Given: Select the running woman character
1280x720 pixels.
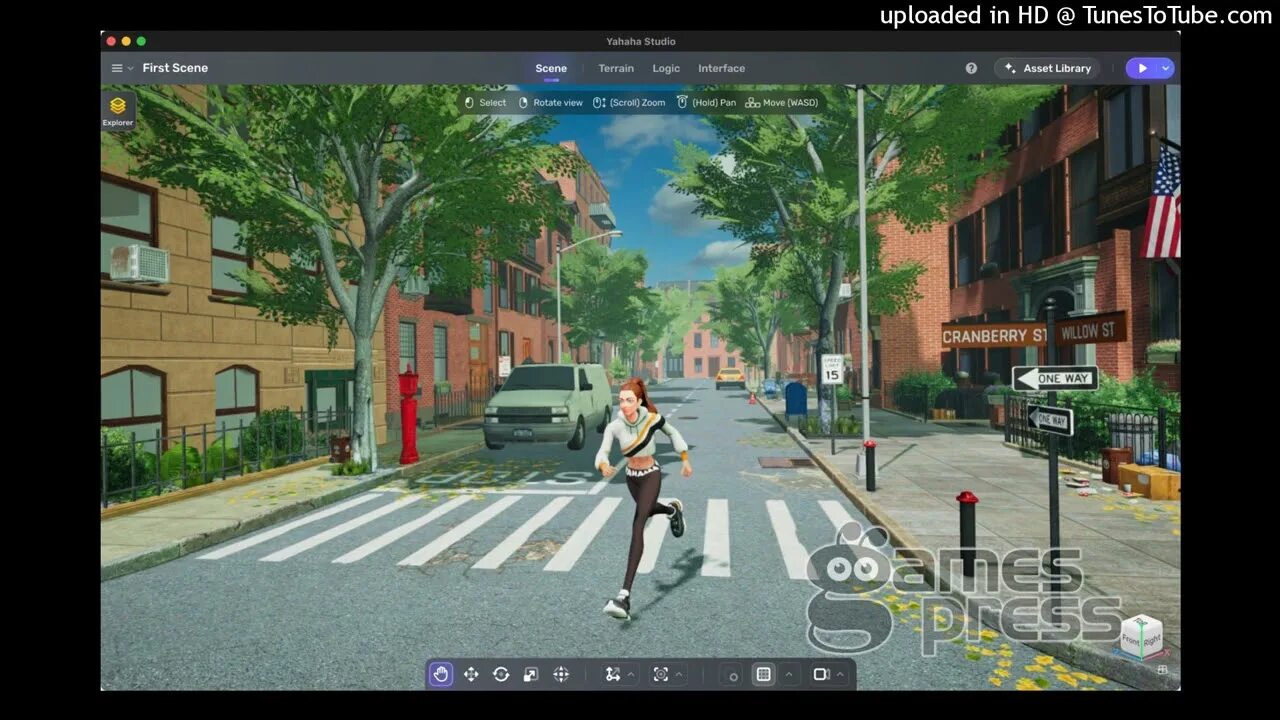Looking at the screenshot, I should (640, 498).
